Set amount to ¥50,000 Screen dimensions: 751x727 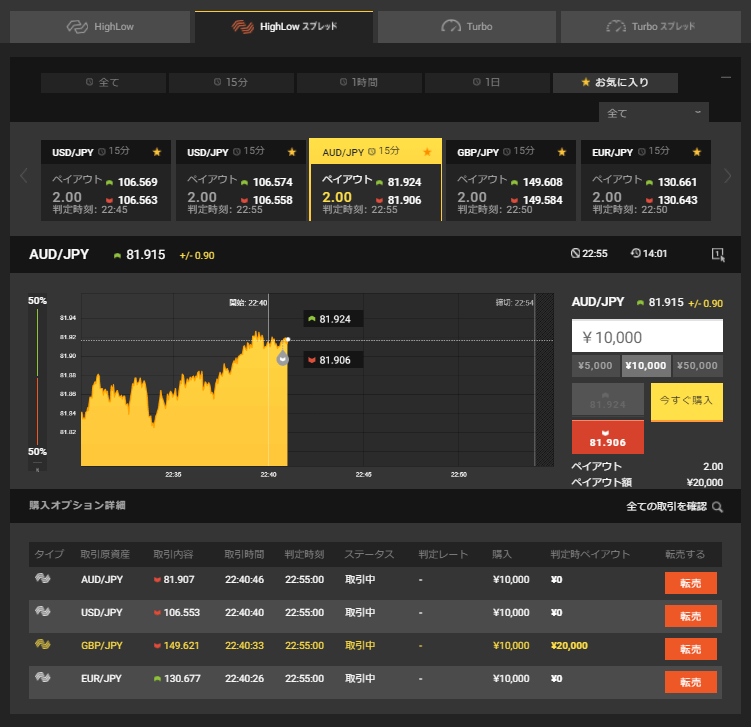point(697,366)
